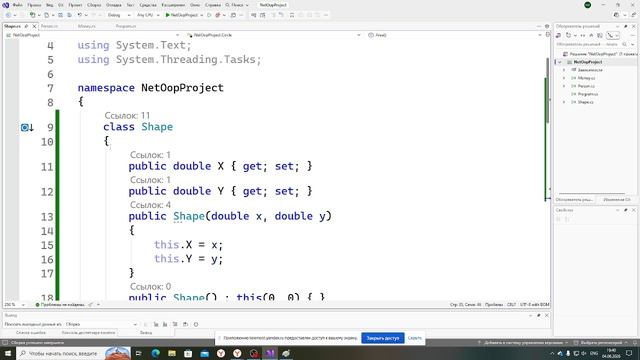640x360 pixels.
Task: Switch to the Обозреватель решений bottom tab
Action: (x=574, y=200)
